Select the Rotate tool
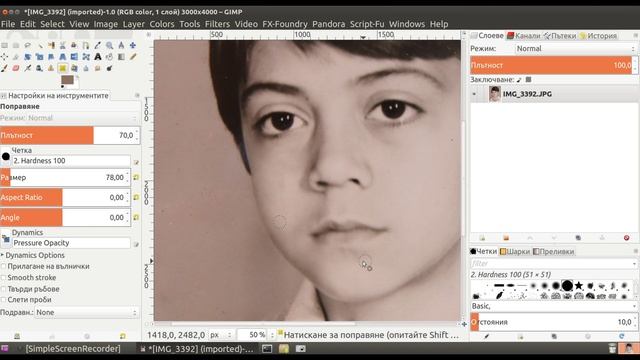Image resolution: width=640 pixels, height=360 pixels. point(28,57)
